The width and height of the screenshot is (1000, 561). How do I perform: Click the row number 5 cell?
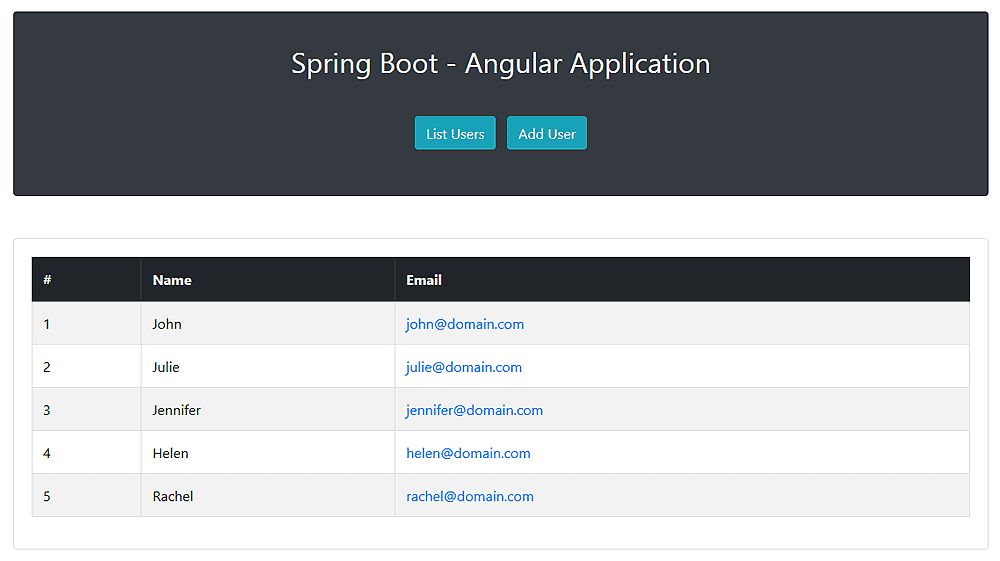tap(47, 496)
